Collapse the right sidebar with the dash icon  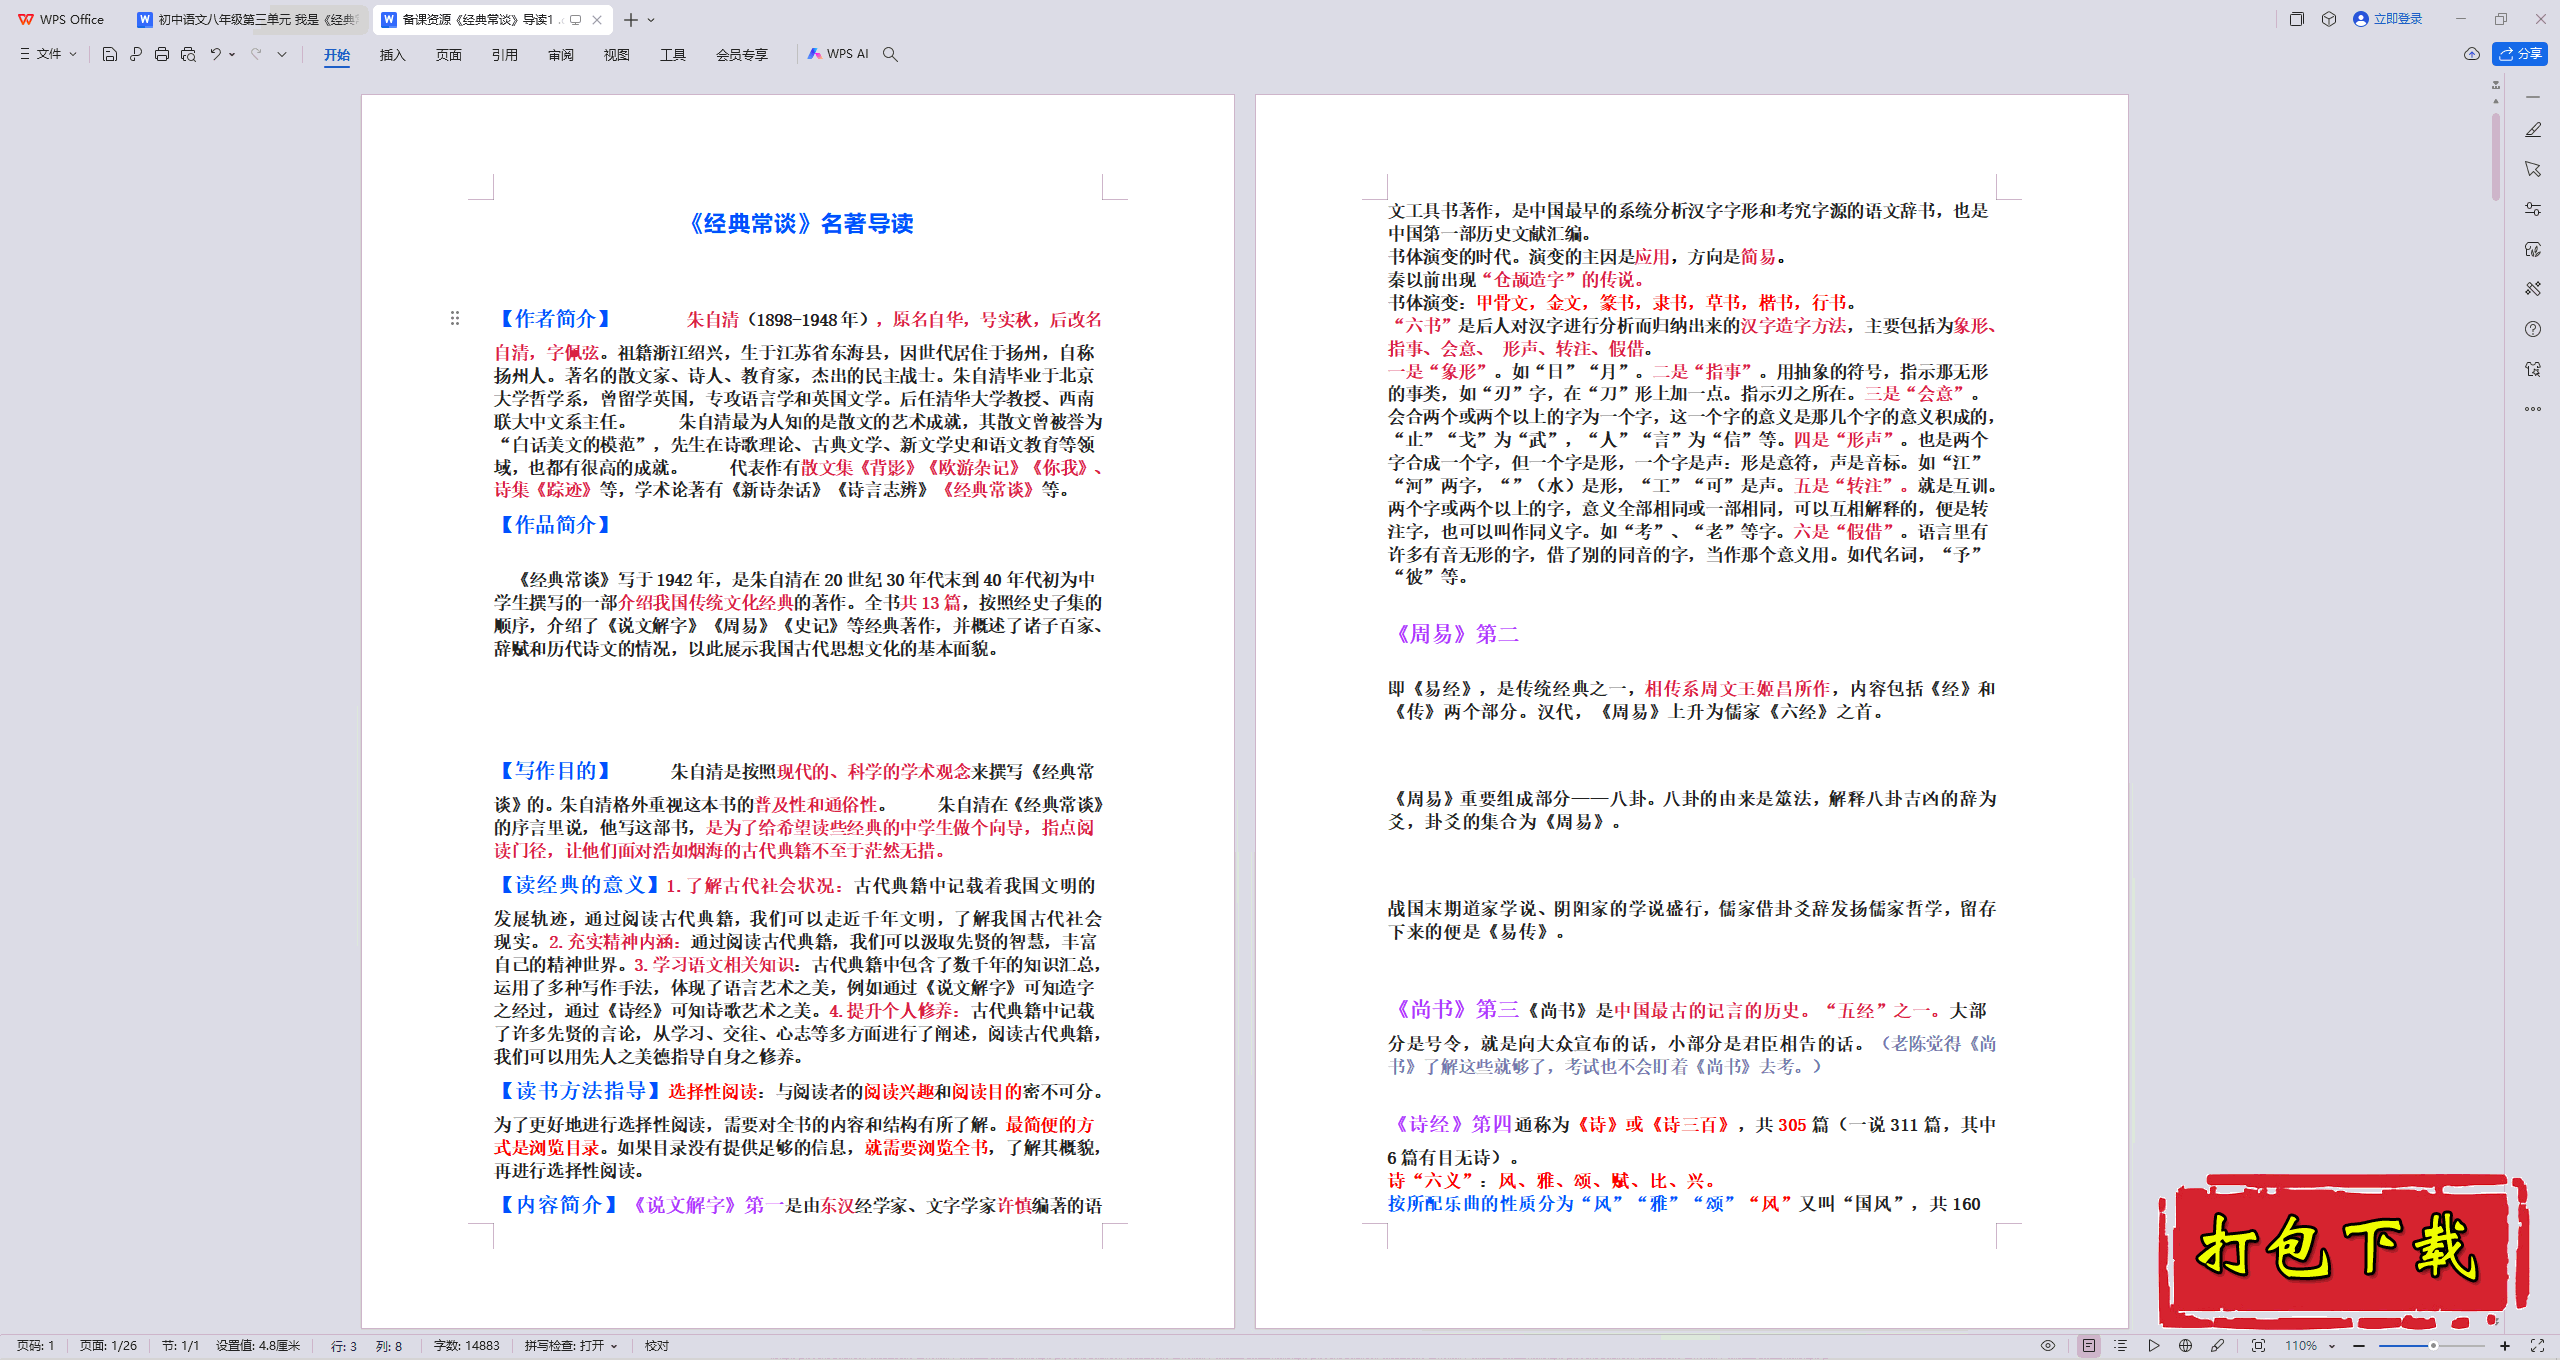click(2533, 97)
